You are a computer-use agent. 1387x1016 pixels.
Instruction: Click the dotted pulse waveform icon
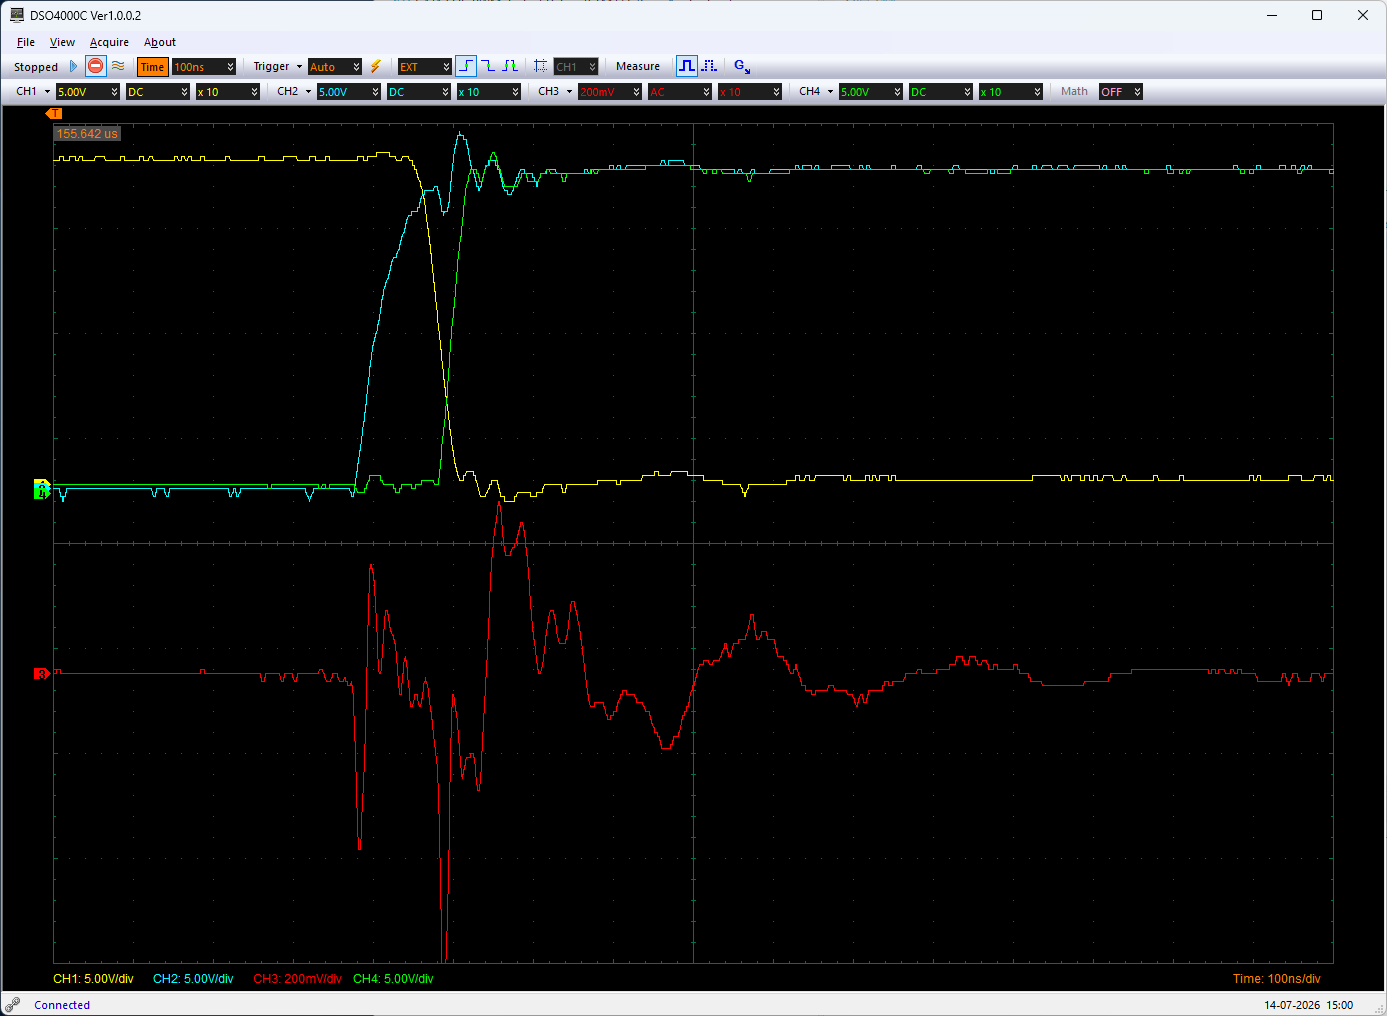point(709,66)
